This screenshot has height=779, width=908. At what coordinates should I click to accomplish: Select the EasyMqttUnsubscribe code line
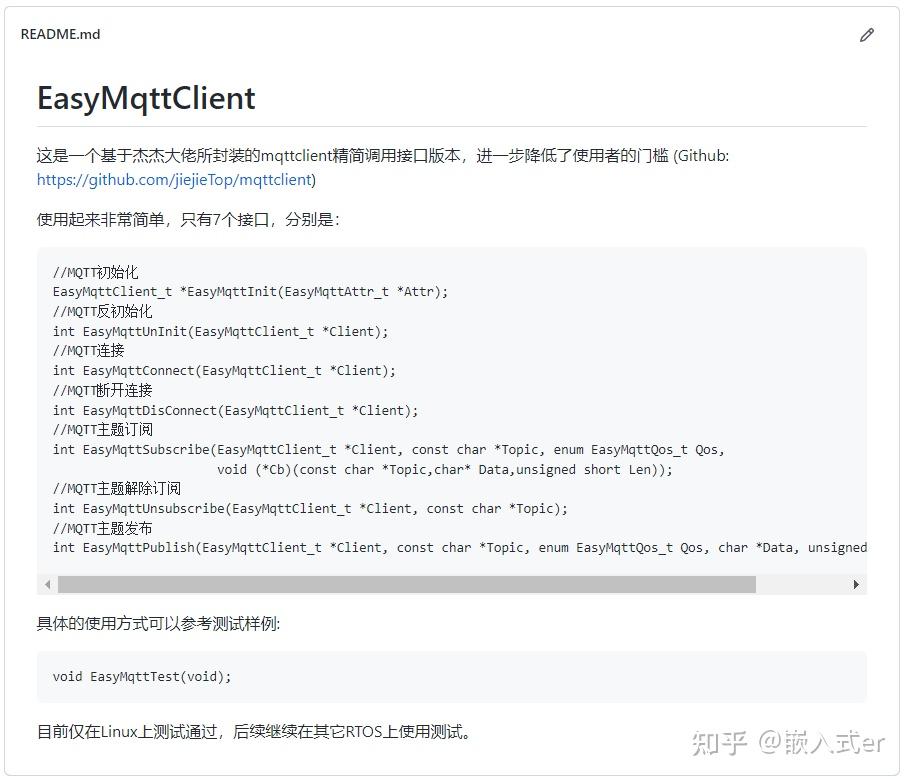(312, 508)
